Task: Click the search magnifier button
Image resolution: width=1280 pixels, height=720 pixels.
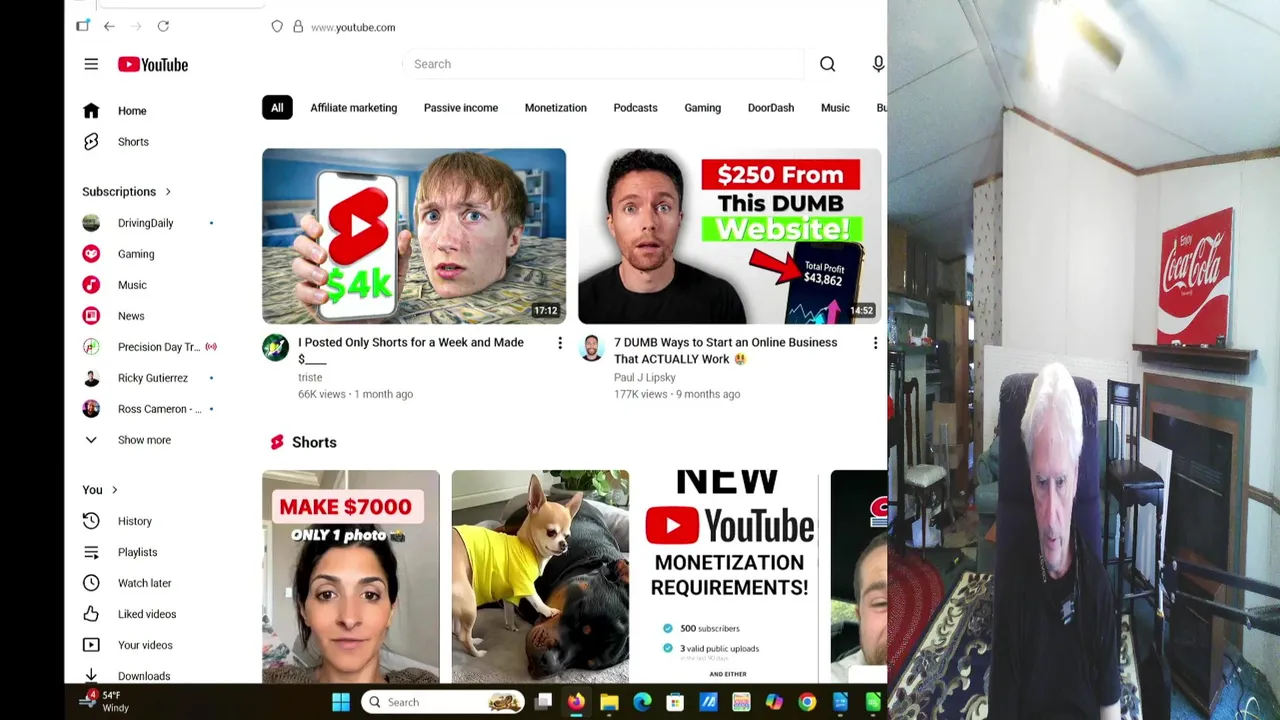Action: [827, 64]
